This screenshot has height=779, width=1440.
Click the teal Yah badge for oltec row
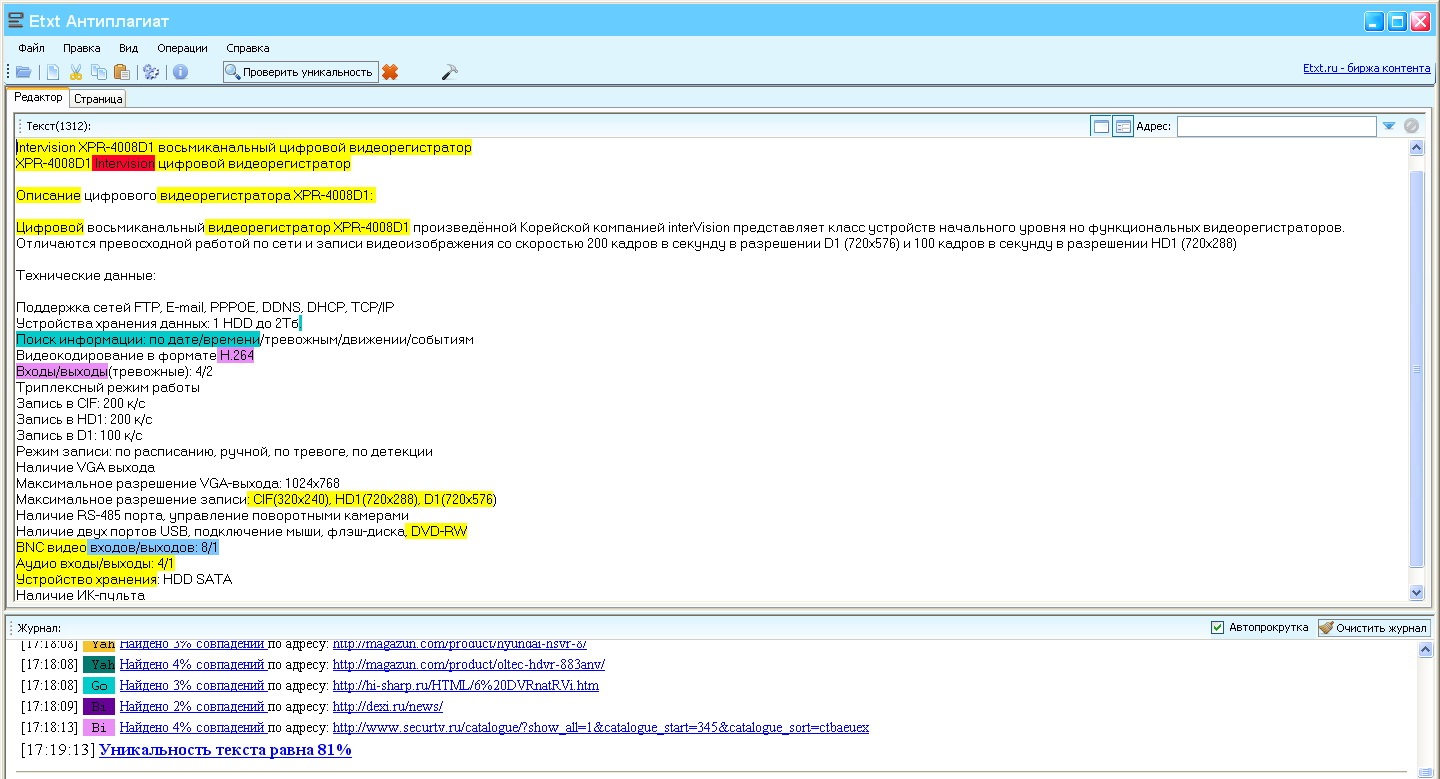tap(99, 664)
